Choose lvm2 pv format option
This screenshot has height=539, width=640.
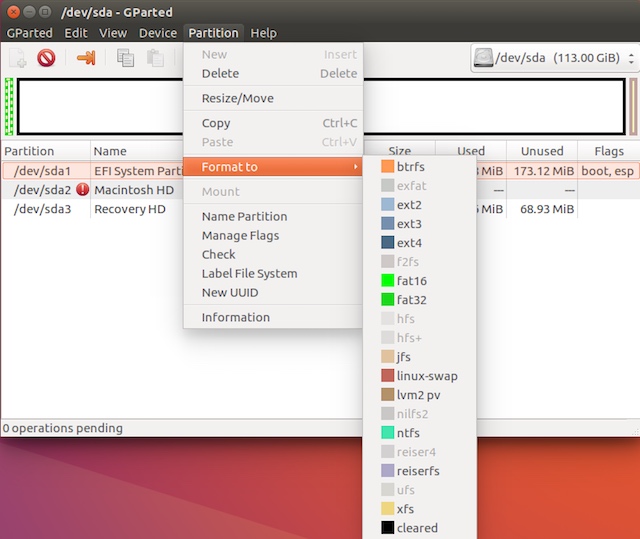click(x=419, y=395)
